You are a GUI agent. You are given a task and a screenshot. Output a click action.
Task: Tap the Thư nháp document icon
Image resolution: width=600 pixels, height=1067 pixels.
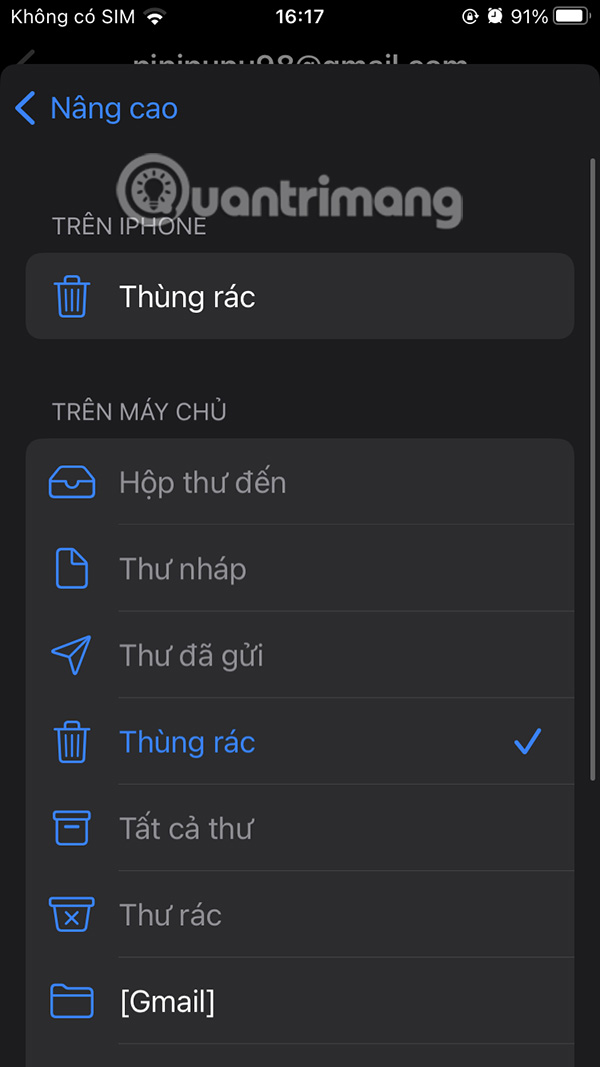(x=71, y=569)
